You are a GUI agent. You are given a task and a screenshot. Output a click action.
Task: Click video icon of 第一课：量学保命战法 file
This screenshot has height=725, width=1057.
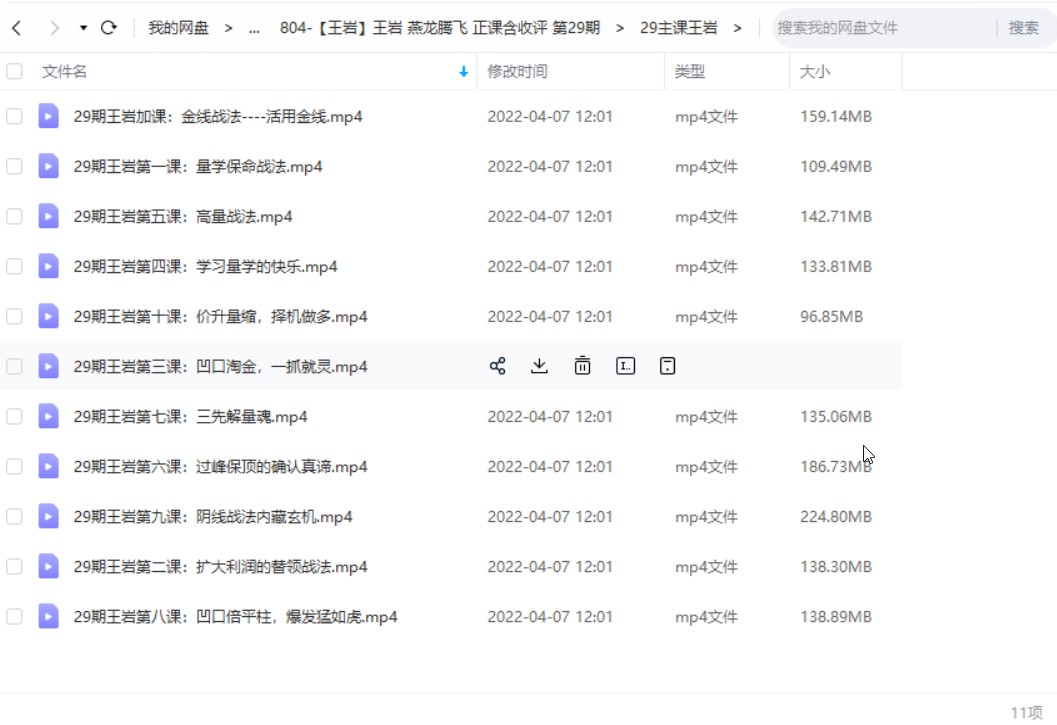coord(48,166)
